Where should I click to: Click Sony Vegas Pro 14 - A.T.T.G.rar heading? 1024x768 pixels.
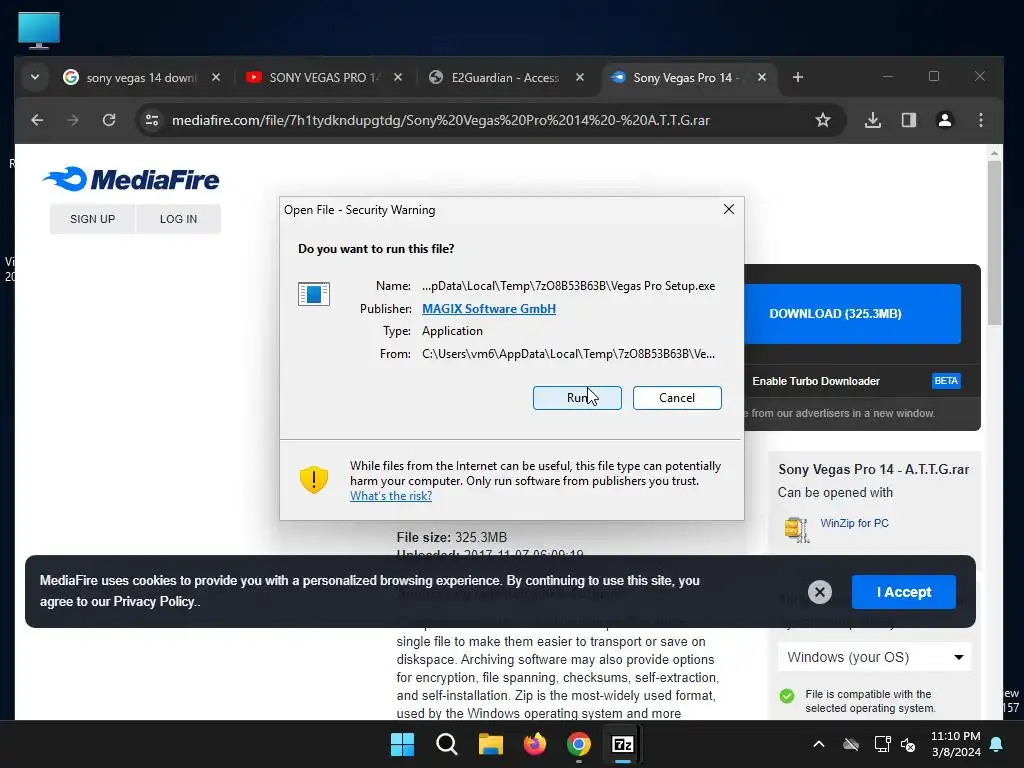[873, 469]
